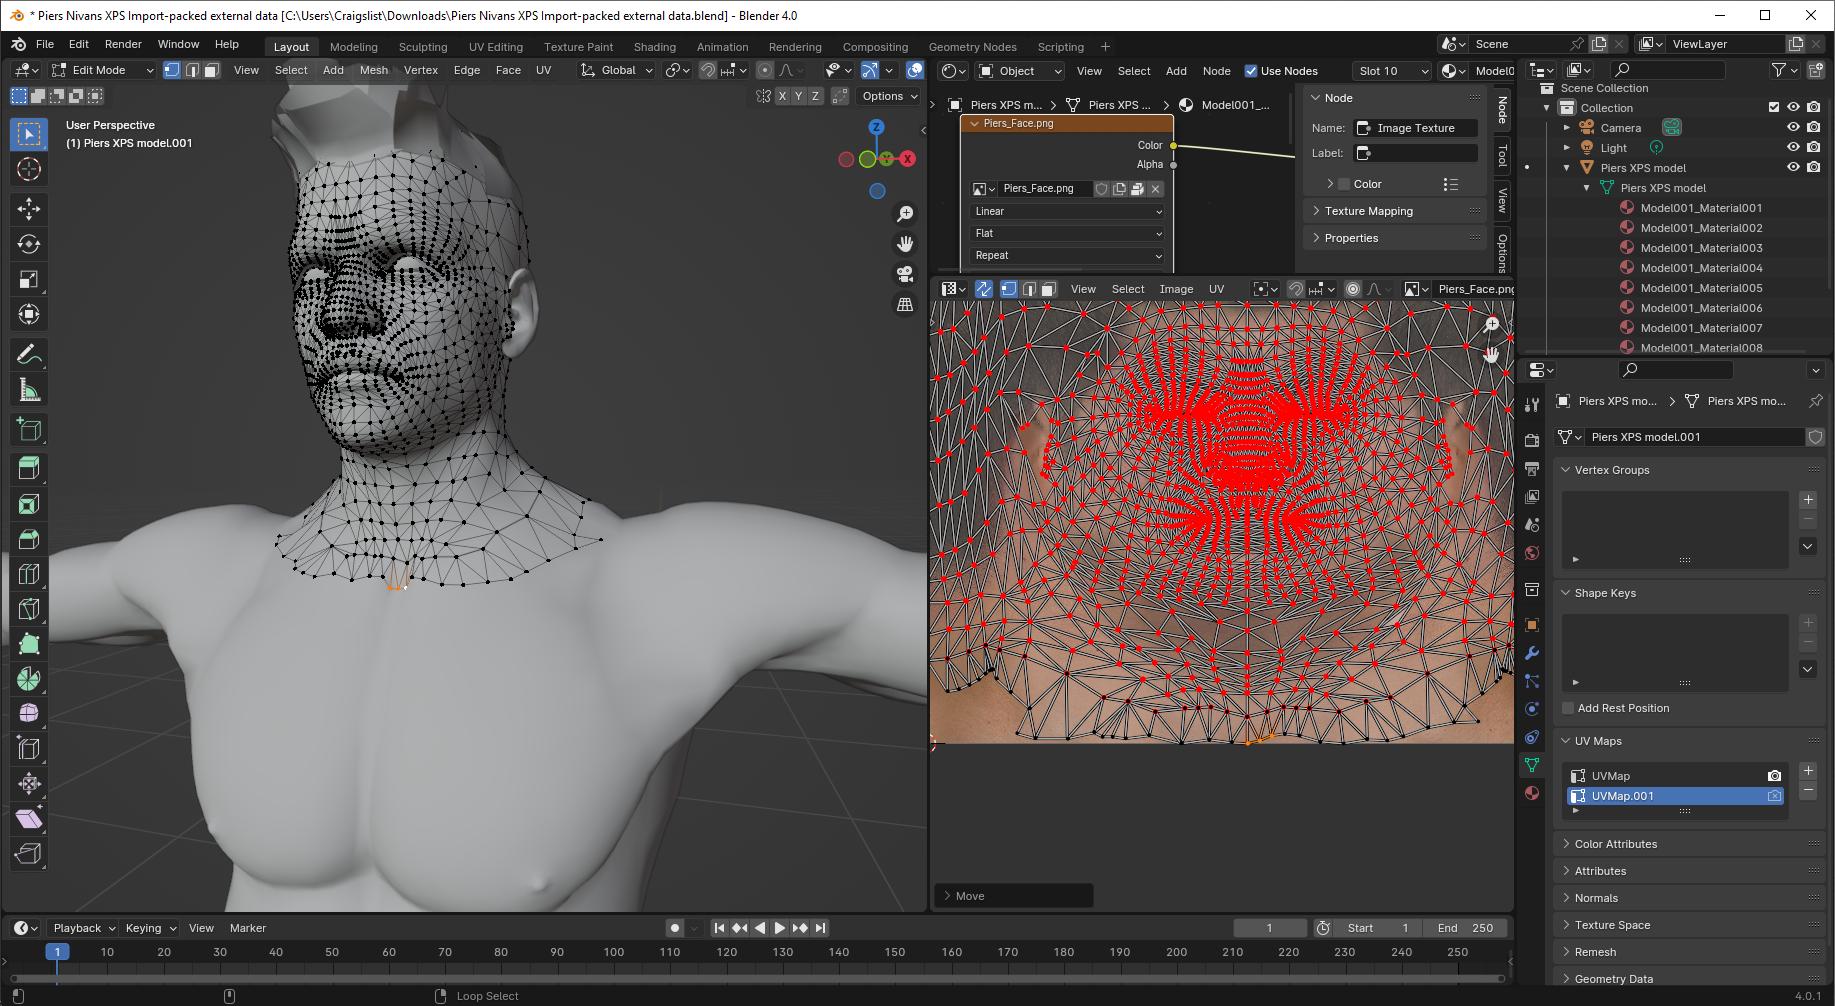1835x1006 pixels.
Task: Select UVMap.001 in the UV Maps list
Action: (1675, 796)
